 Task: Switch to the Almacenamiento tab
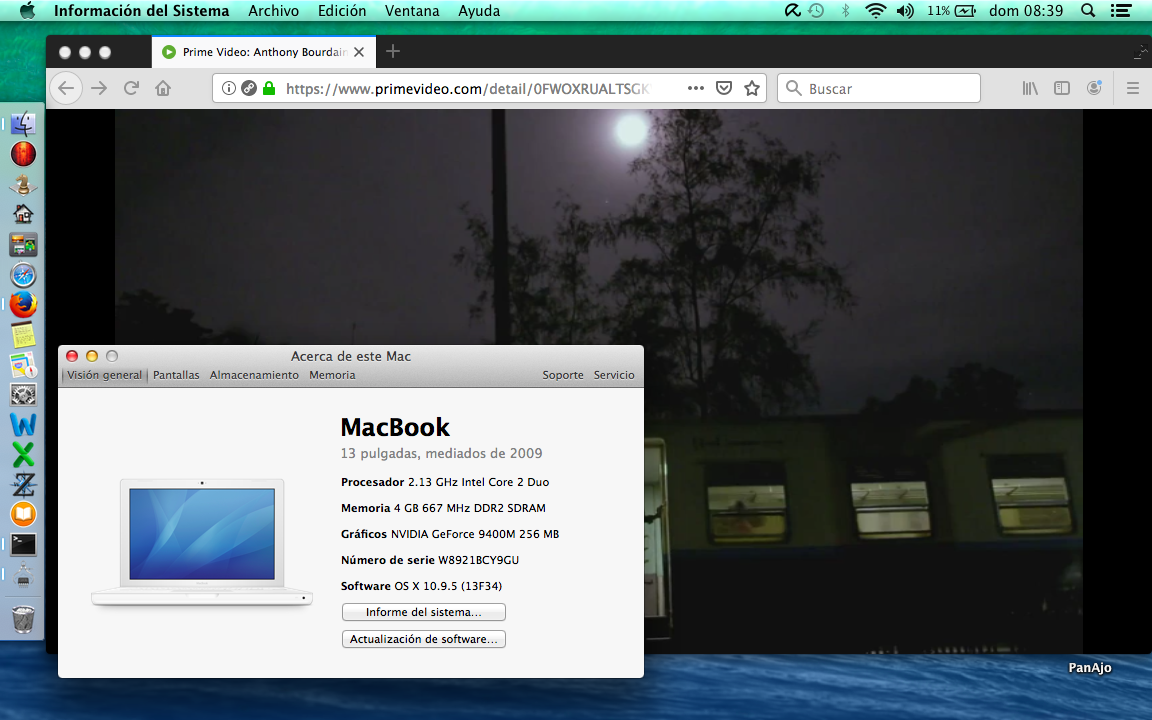click(254, 375)
